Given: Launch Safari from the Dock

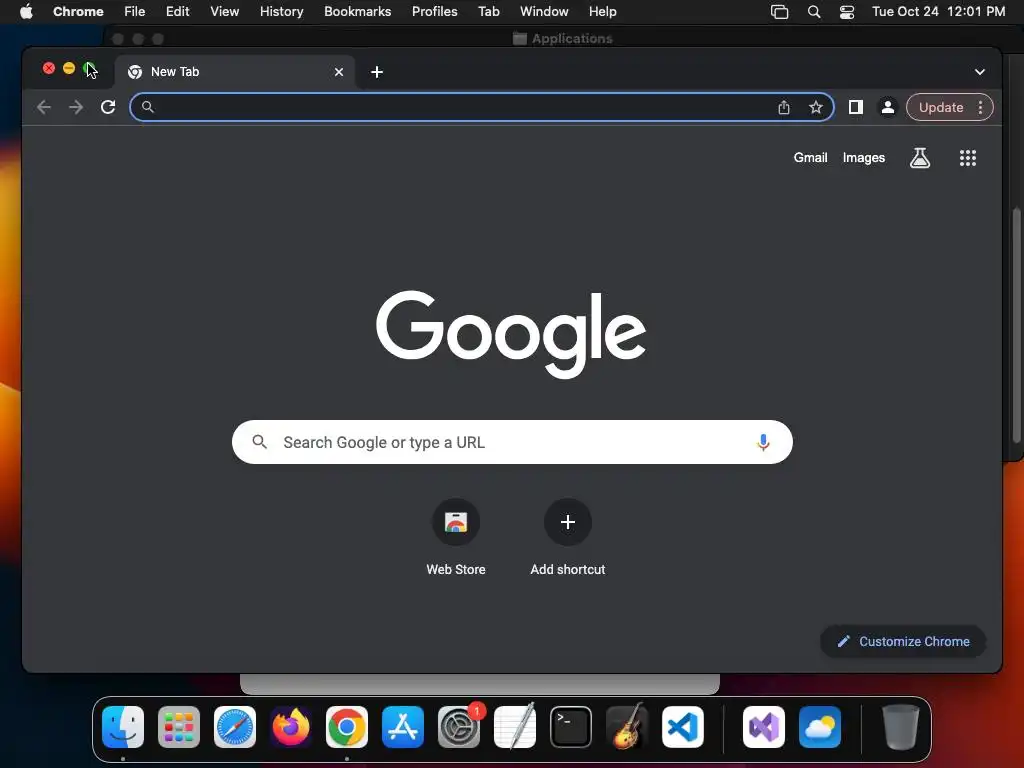Looking at the screenshot, I should 234,727.
